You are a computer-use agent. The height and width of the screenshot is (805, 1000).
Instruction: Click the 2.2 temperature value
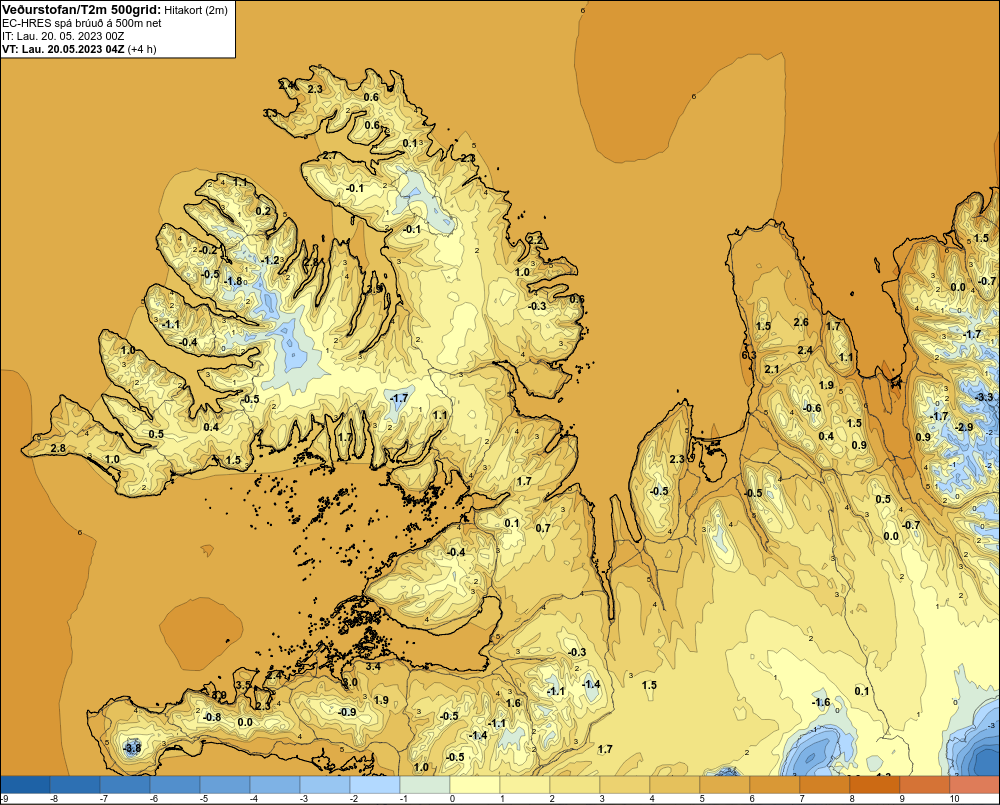coord(536,240)
